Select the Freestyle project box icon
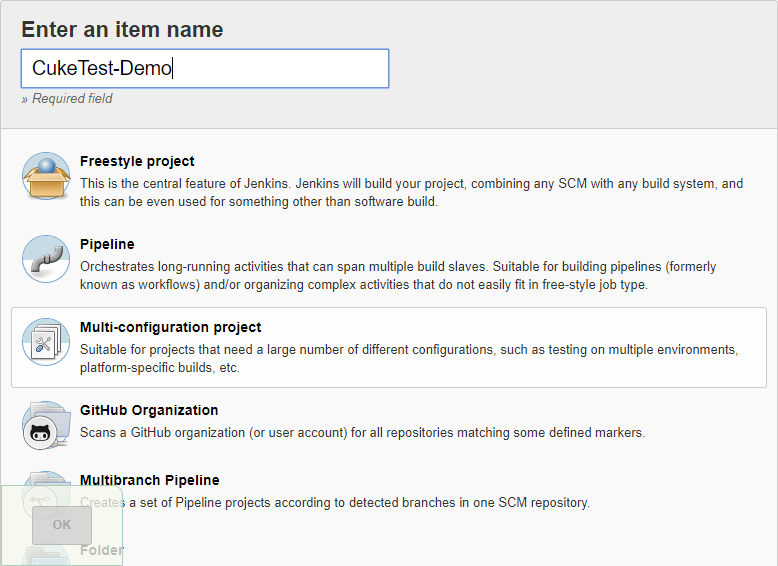The height and width of the screenshot is (566, 778). coord(46,177)
